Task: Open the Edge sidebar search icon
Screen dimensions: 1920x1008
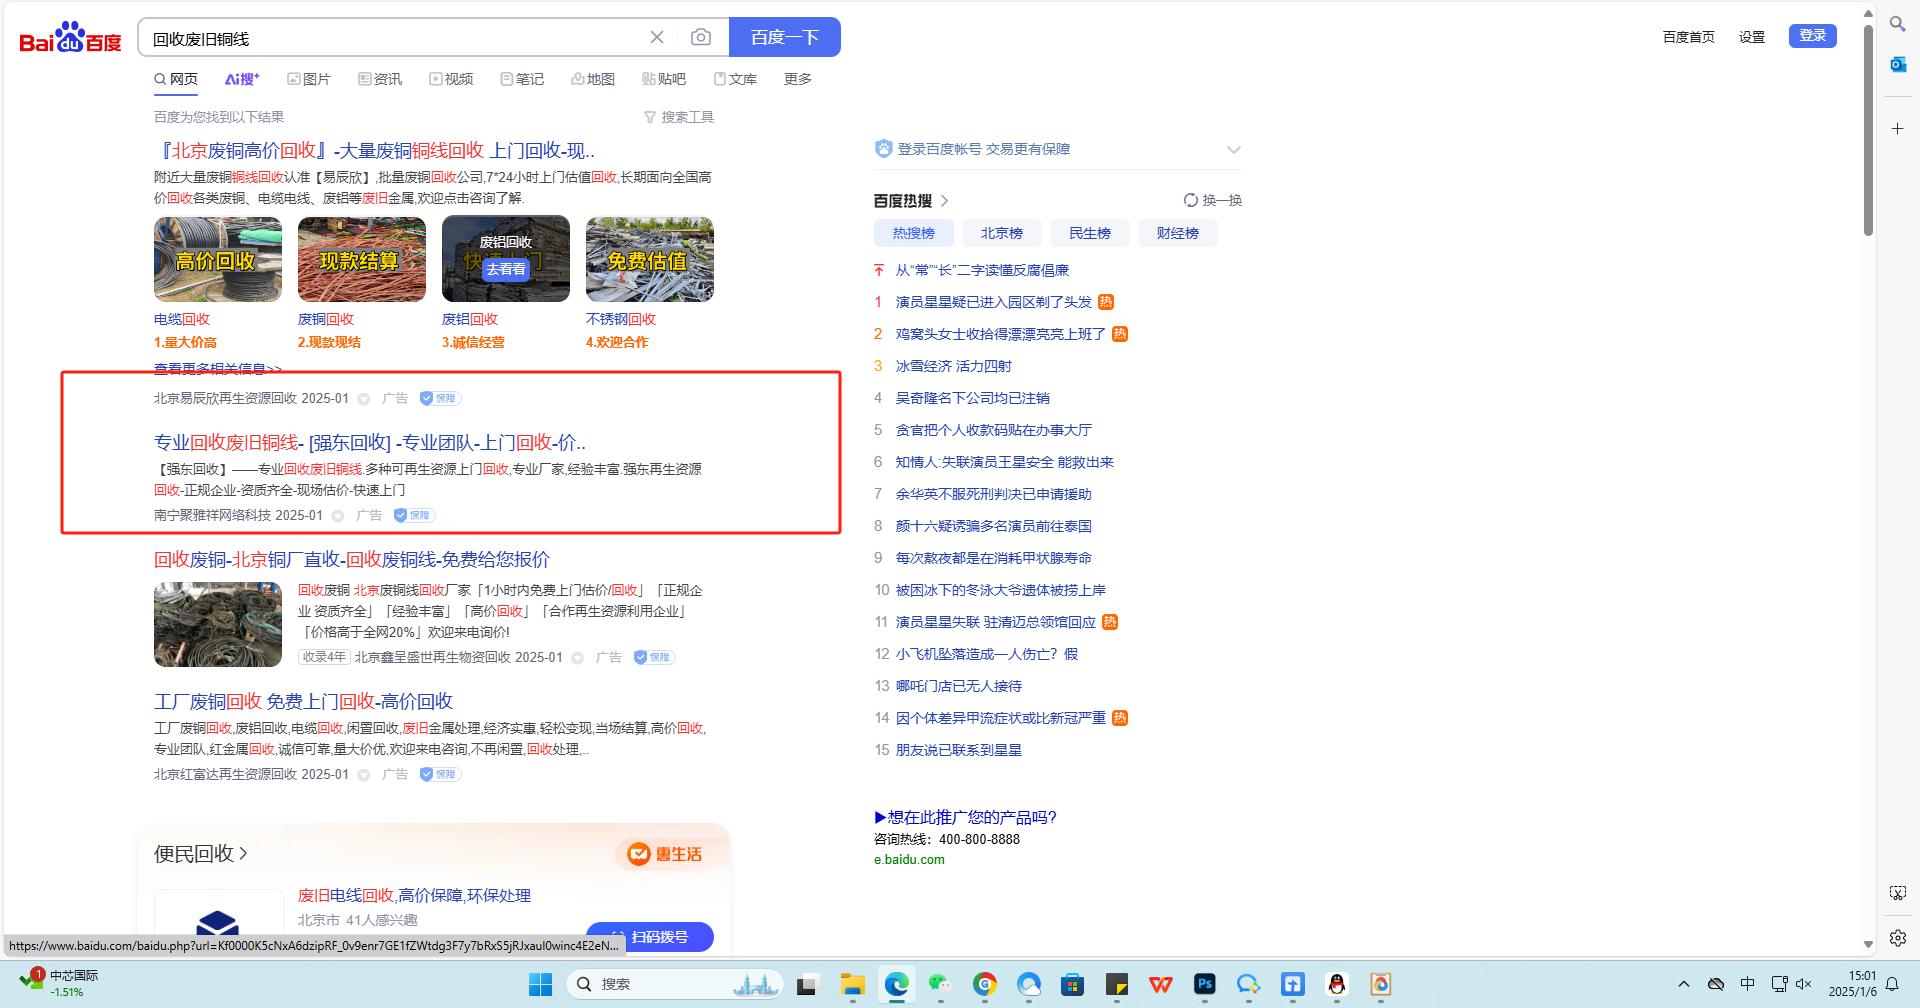Action: [x=1897, y=23]
